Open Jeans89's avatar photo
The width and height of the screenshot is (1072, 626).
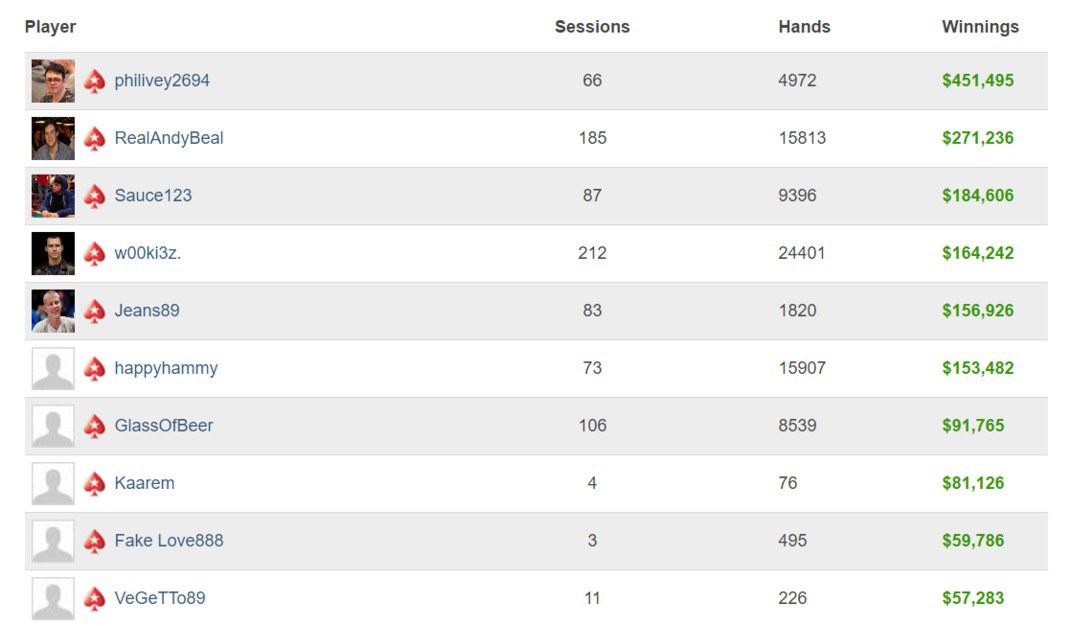tap(53, 311)
